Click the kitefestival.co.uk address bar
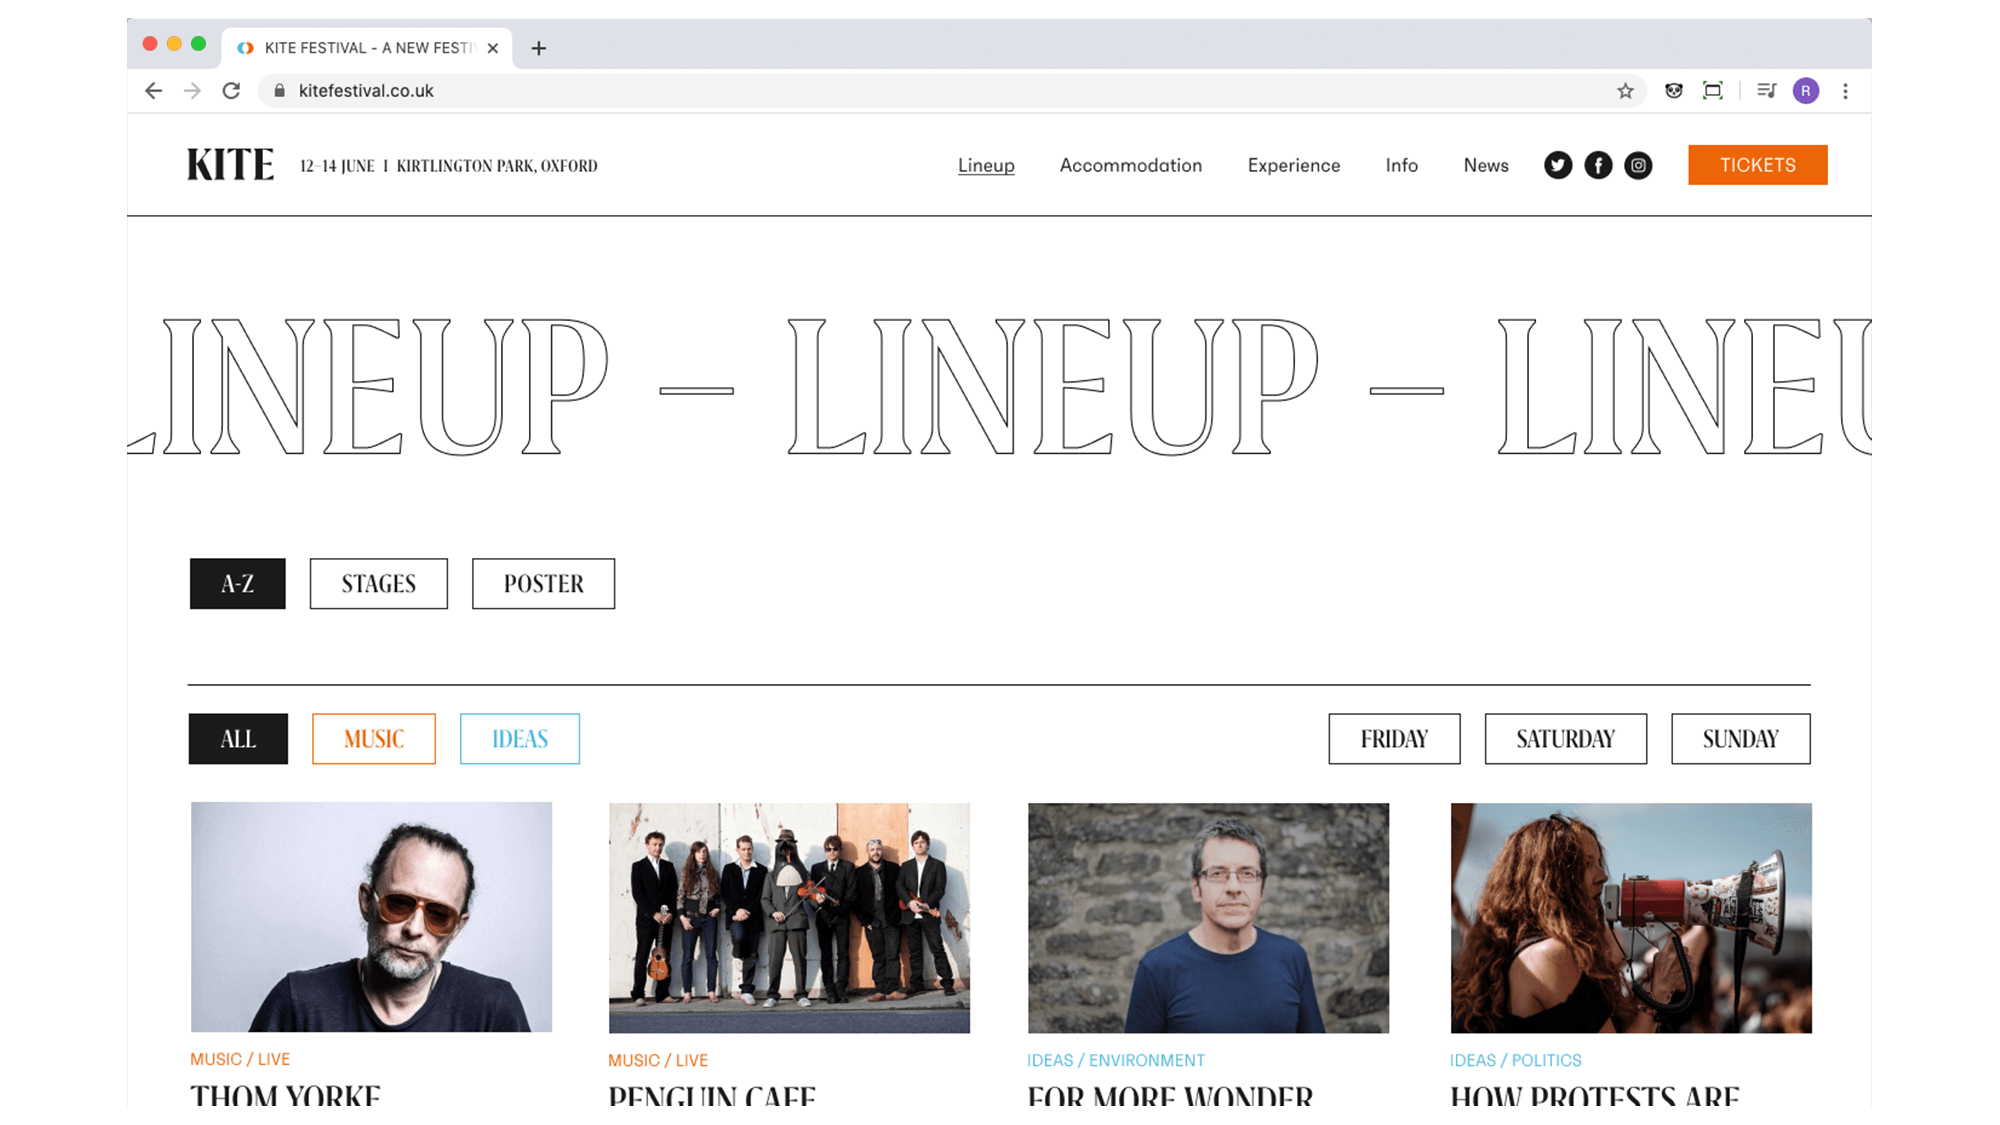 click(940, 91)
